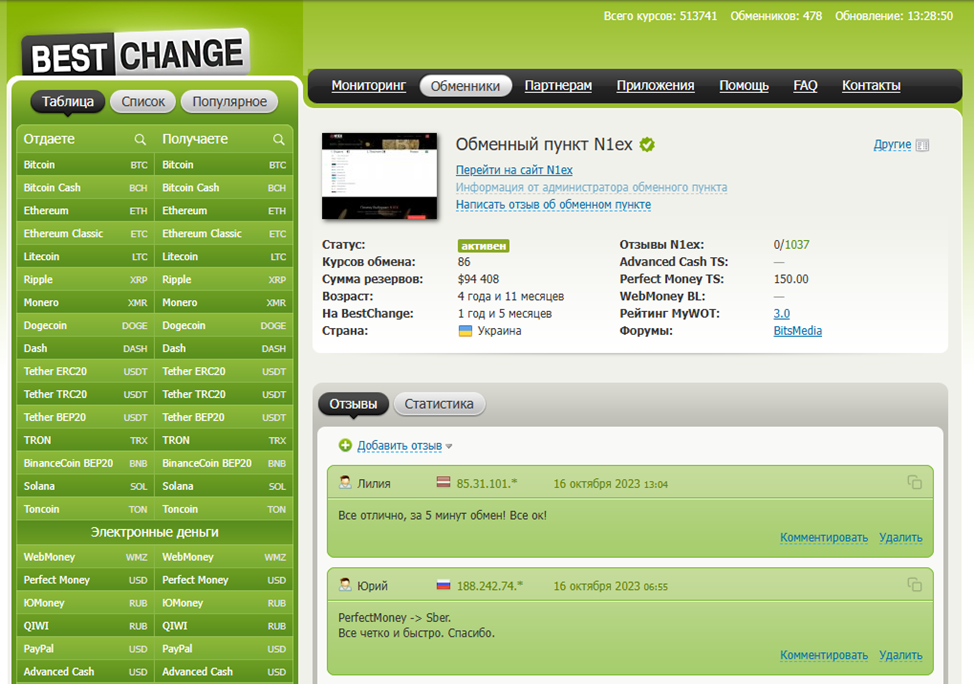Click the IP address 188.242.74.*
Screen dimensions: 974x684
point(490,586)
